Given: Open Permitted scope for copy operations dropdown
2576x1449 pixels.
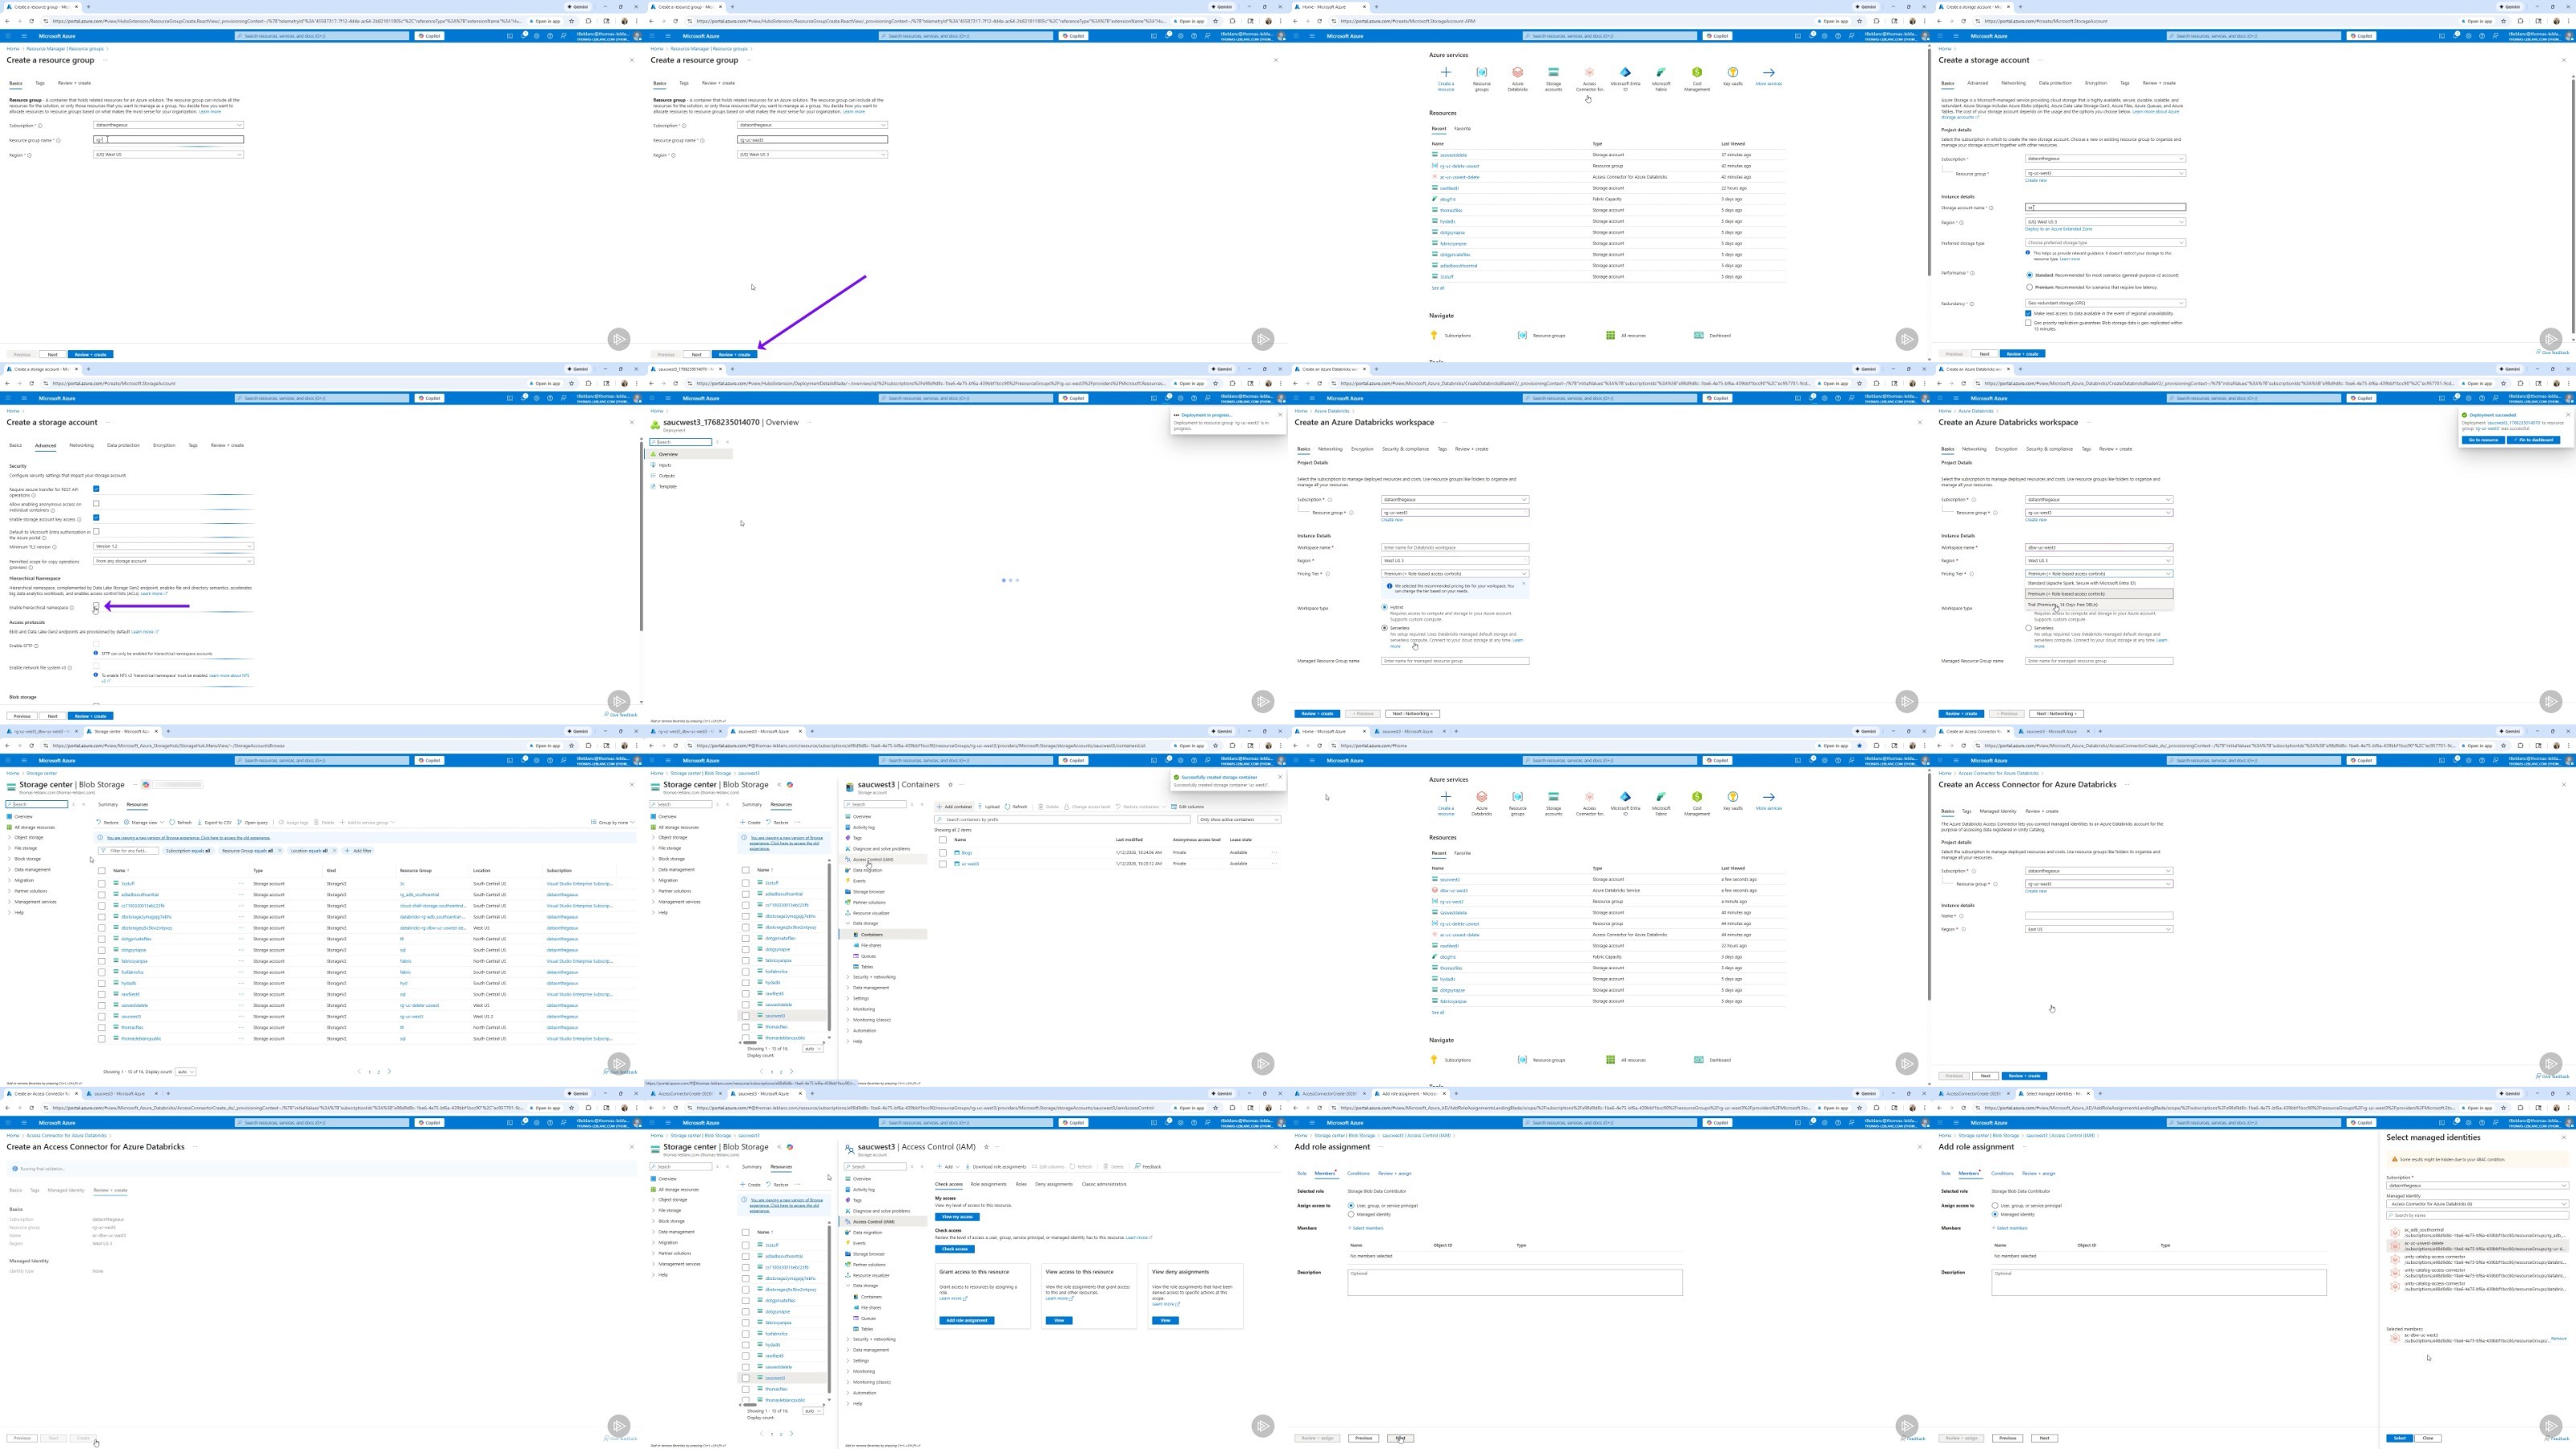Looking at the screenshot, I should pos(173,561).
